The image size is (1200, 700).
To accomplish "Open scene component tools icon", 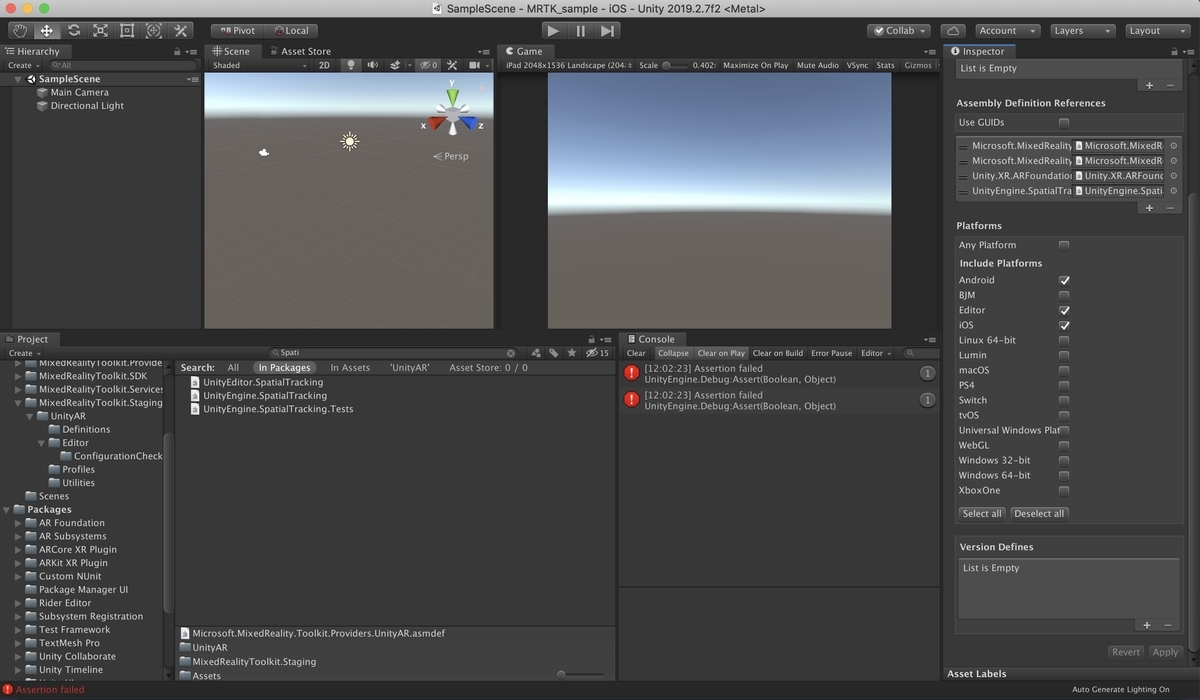I will 452,65.
